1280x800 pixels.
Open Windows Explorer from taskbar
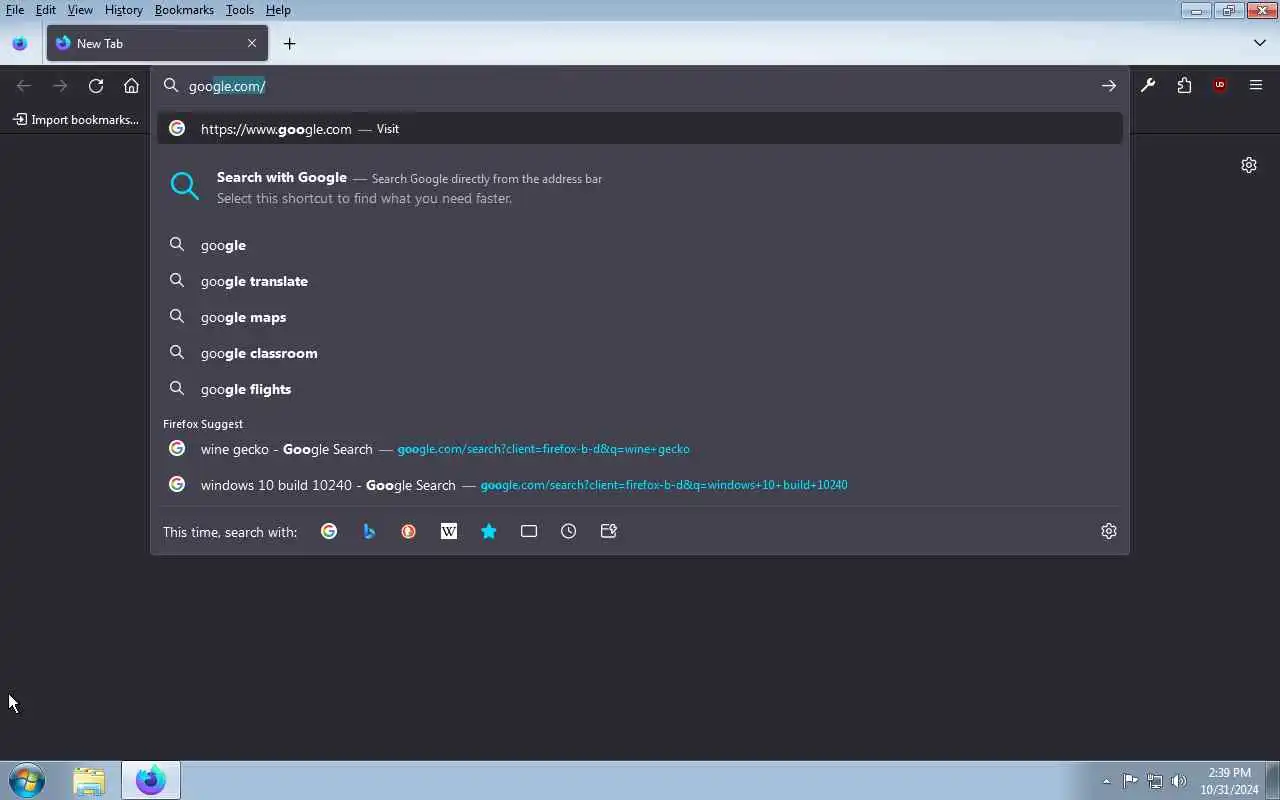point(89,780)
